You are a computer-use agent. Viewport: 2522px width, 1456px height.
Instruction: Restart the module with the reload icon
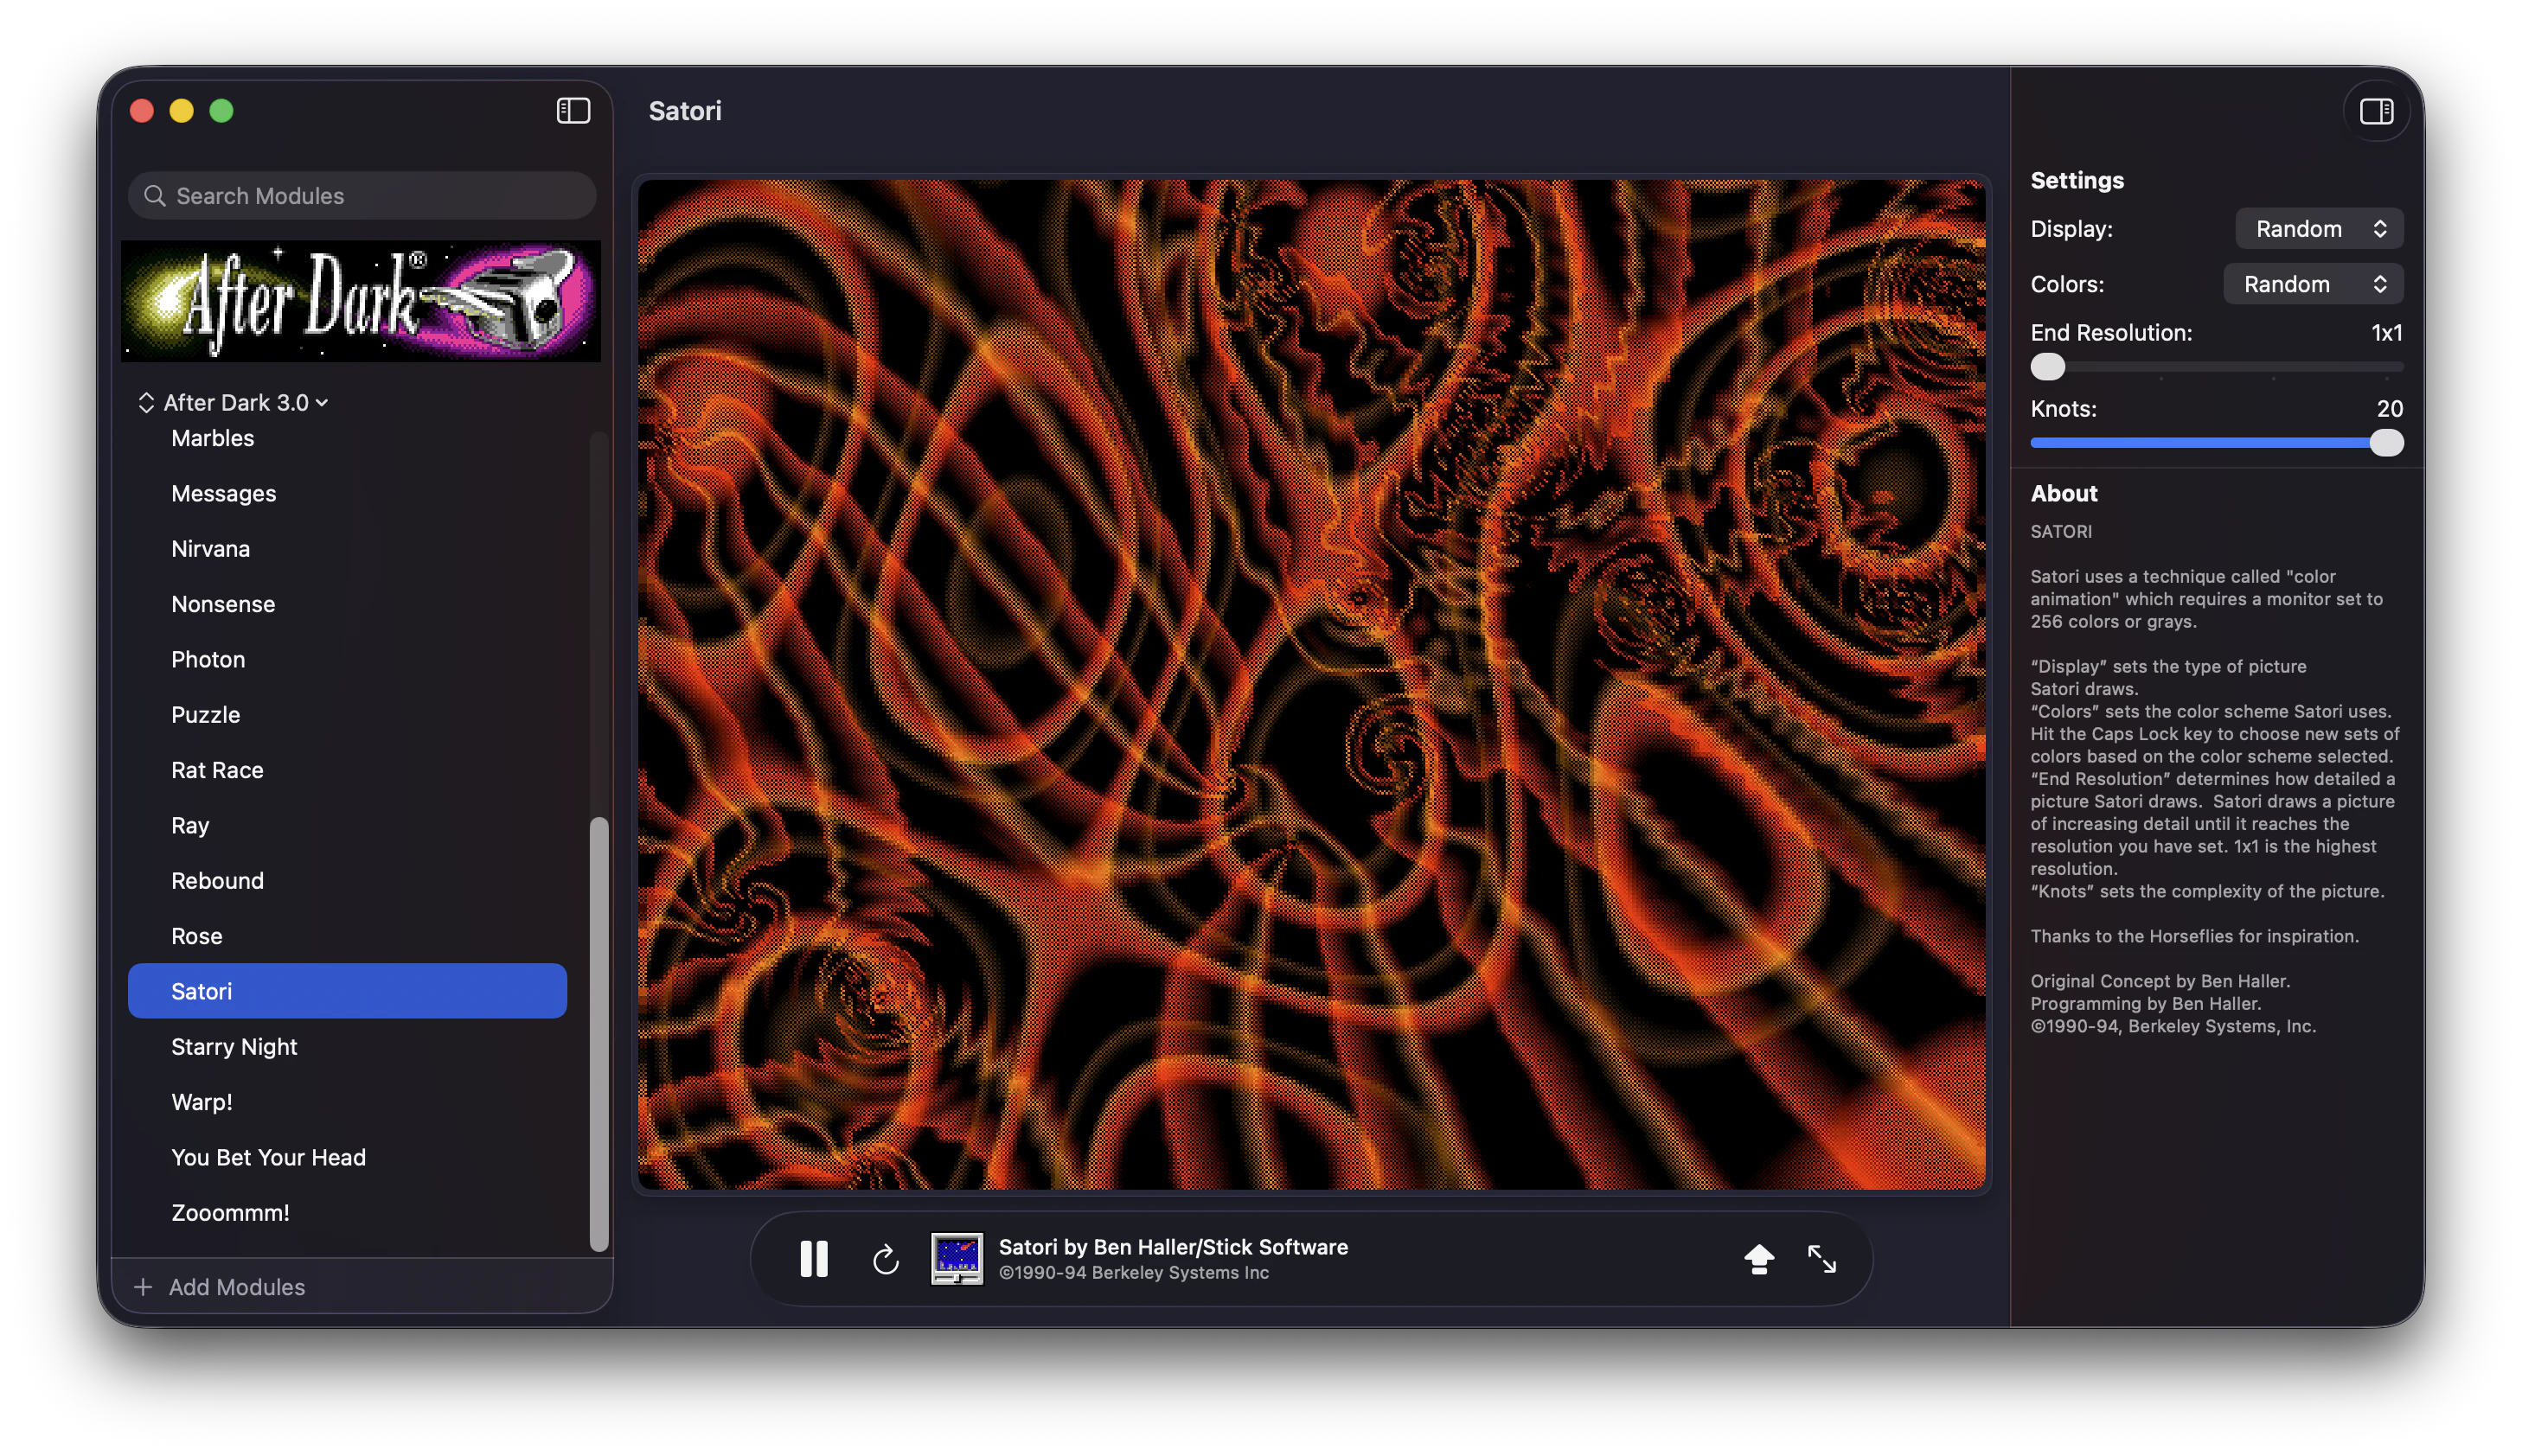(885, 1259)
